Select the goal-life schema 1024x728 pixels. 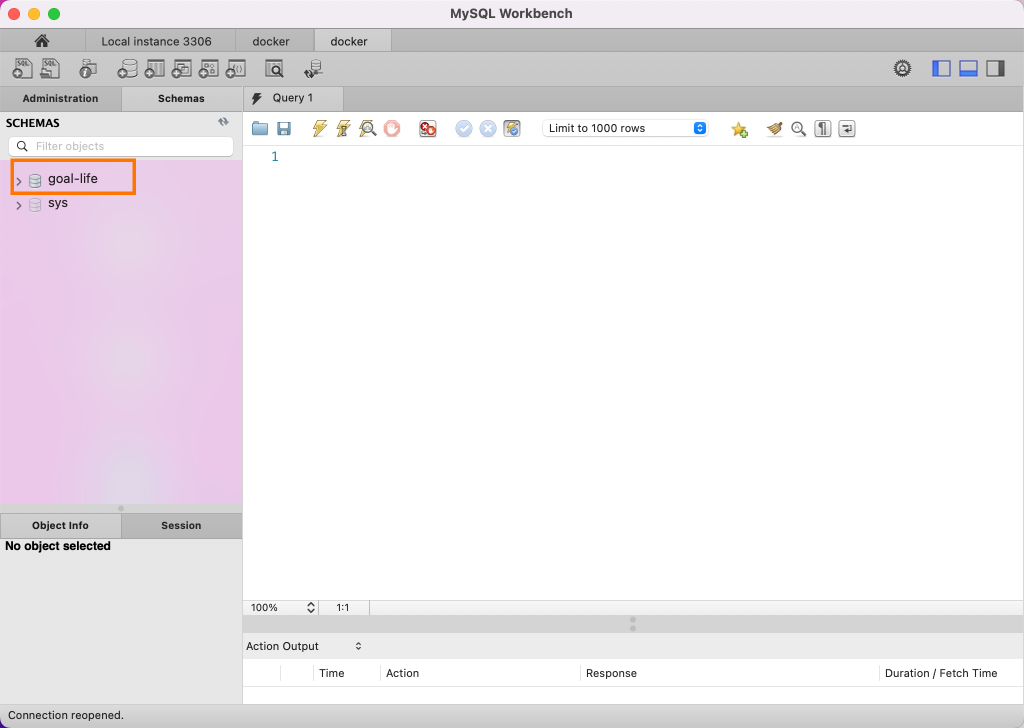[x=72, y=178]
